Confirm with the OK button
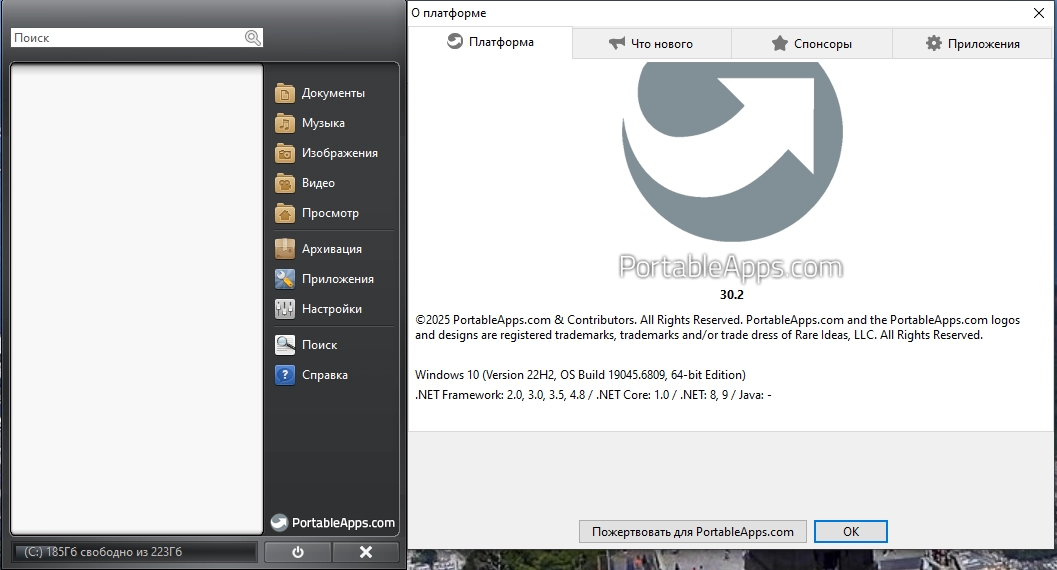The height and width of the screenshot is (570, 1057). tap(851, 532)
